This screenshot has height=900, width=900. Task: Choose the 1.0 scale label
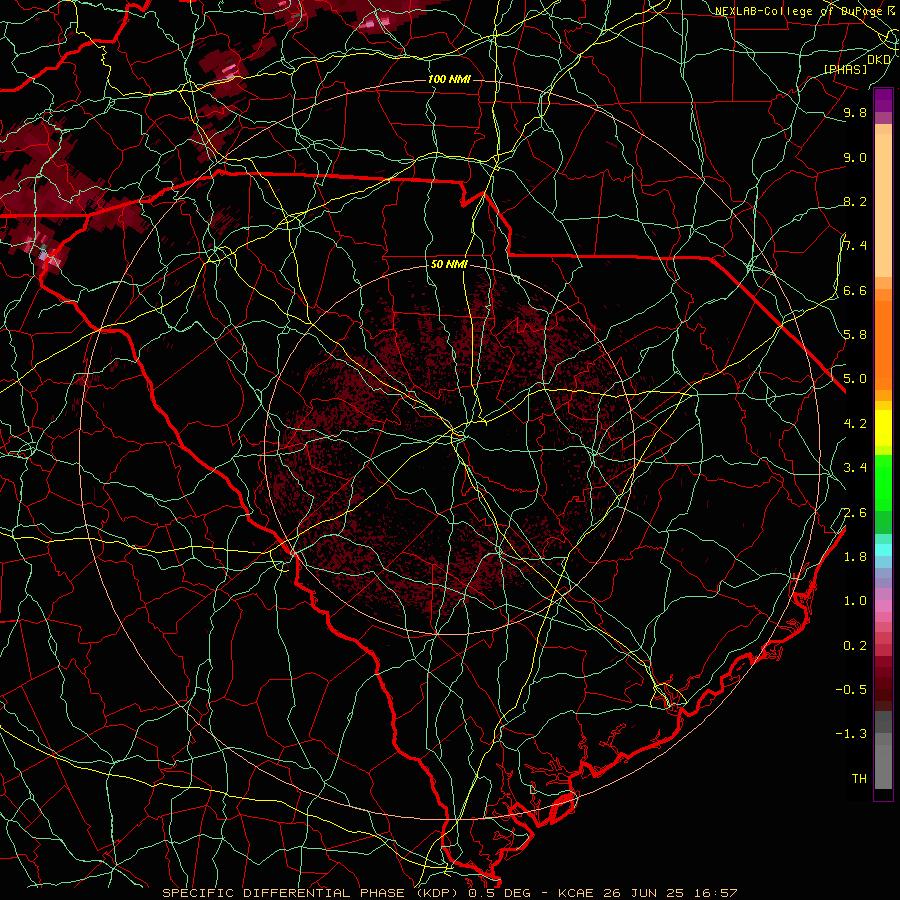pyautogui.click(x=855, y=601)
